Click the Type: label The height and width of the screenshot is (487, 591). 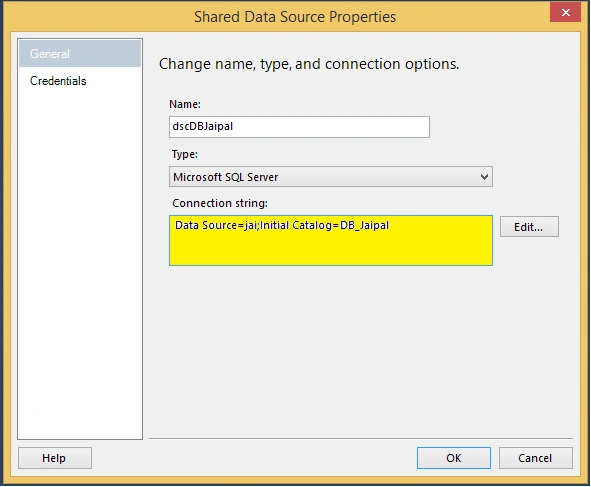[185, 154]
